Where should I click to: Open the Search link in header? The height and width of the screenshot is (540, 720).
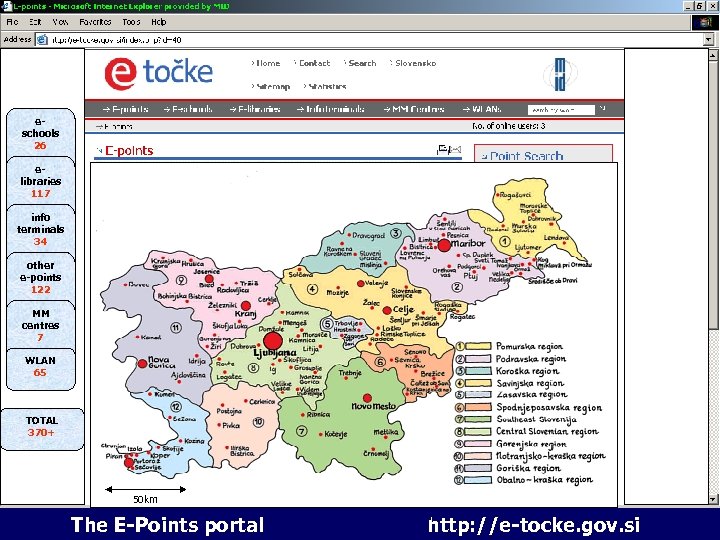coord(360,63)
